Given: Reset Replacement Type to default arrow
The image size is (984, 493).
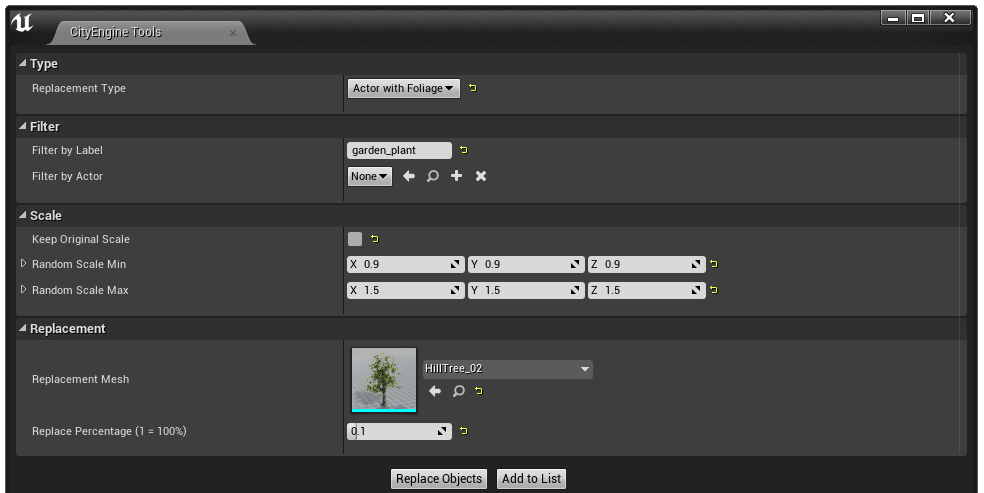Looking at the screenshot, I should point(473,88).
